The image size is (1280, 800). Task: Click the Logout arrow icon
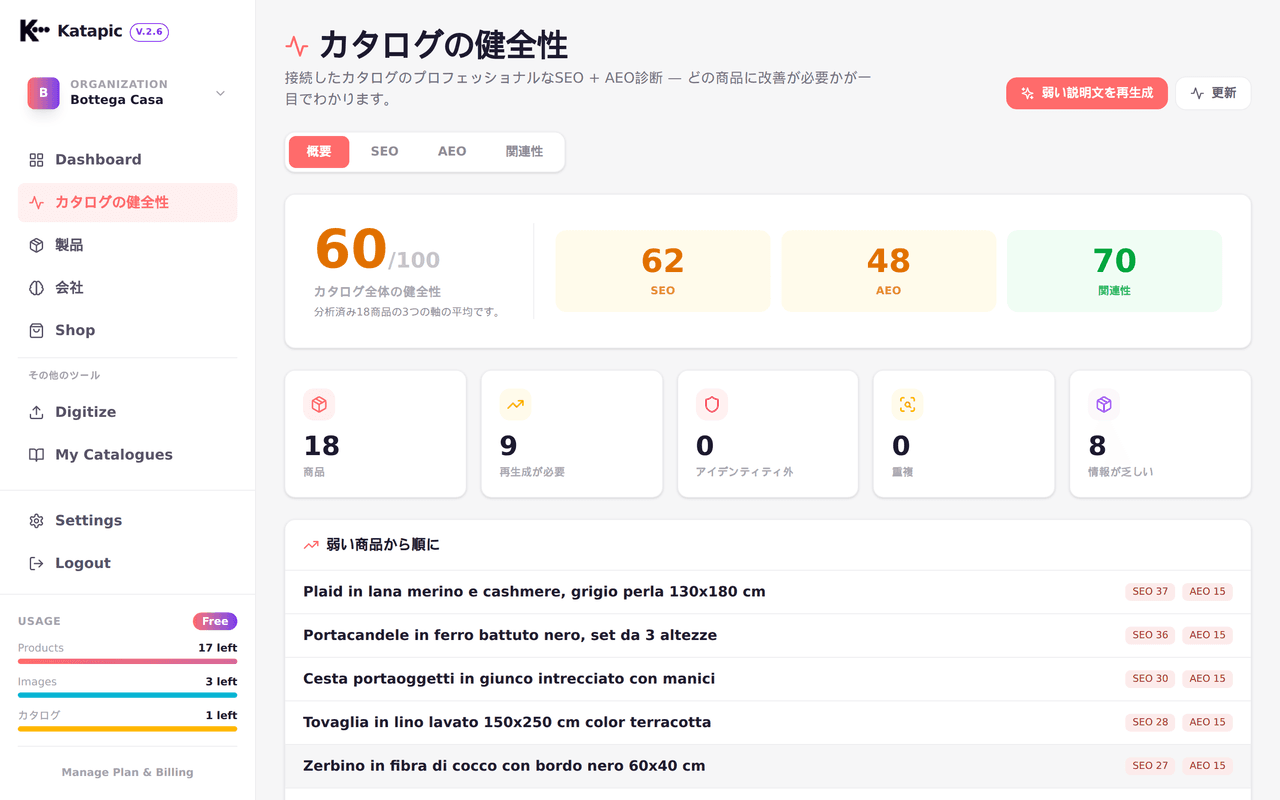pyautogui.click(x=36, y=564)
